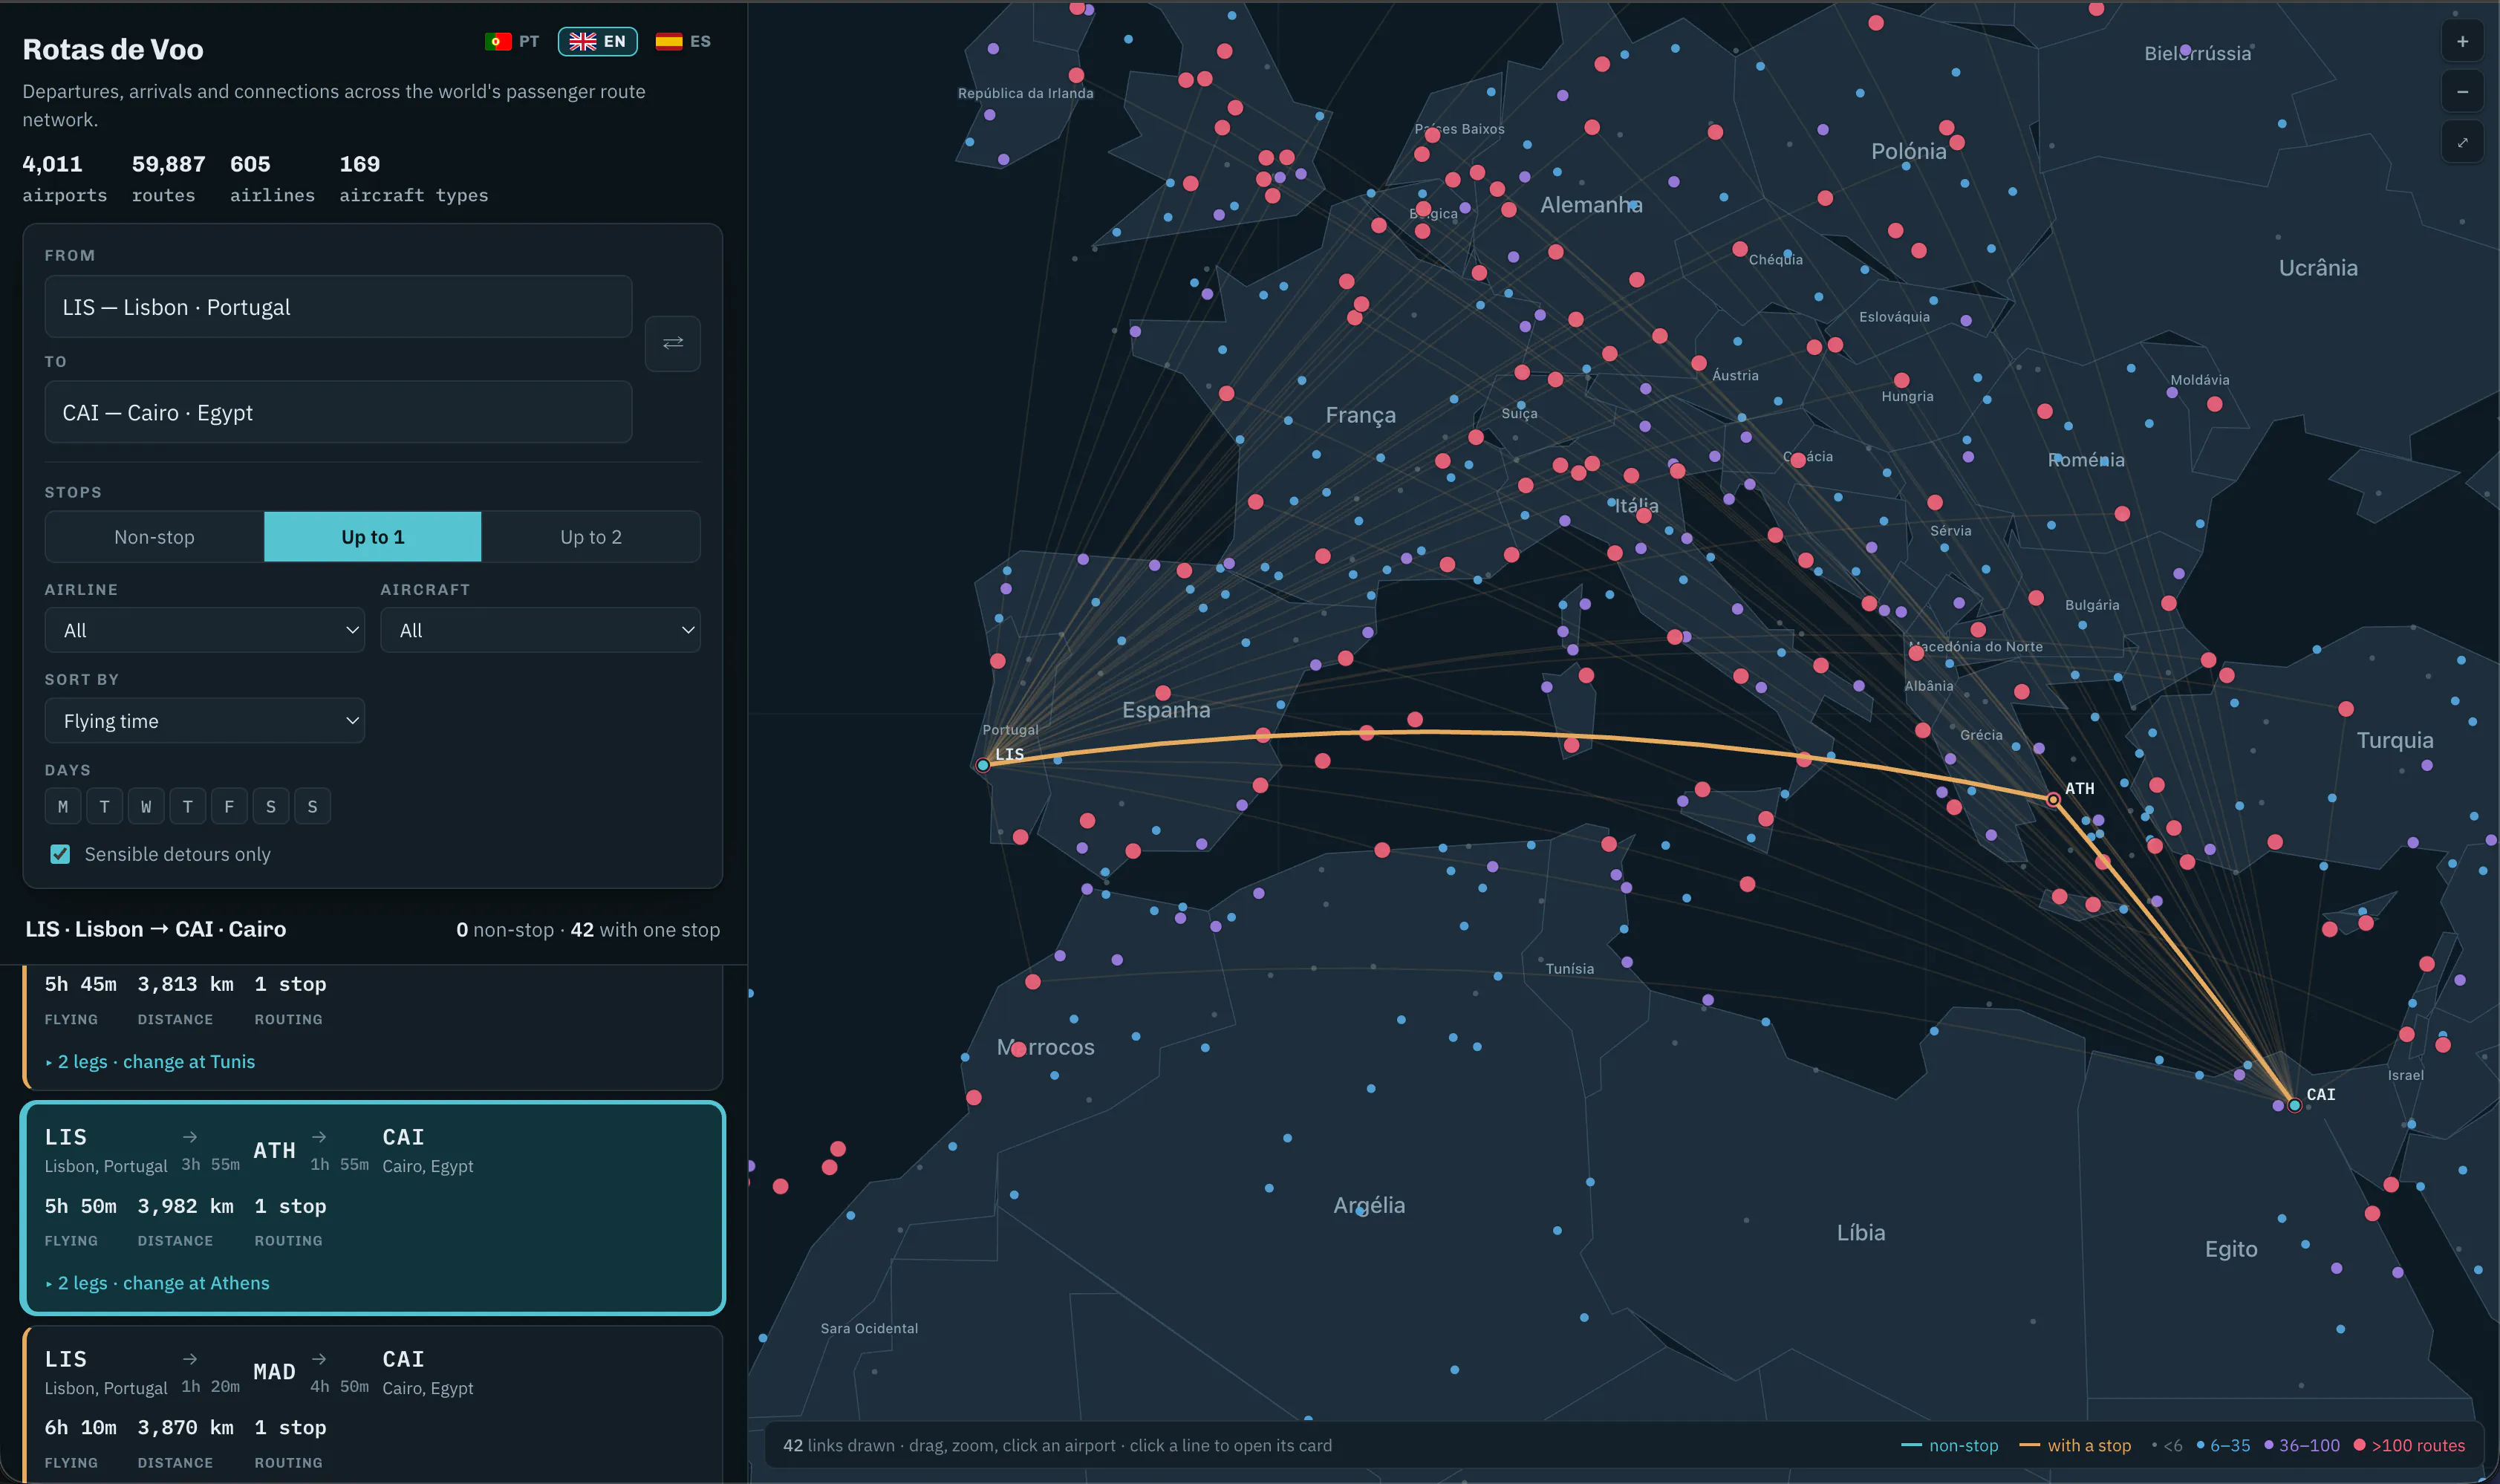Select the Up to 1 stops option

tap(373, 537)
